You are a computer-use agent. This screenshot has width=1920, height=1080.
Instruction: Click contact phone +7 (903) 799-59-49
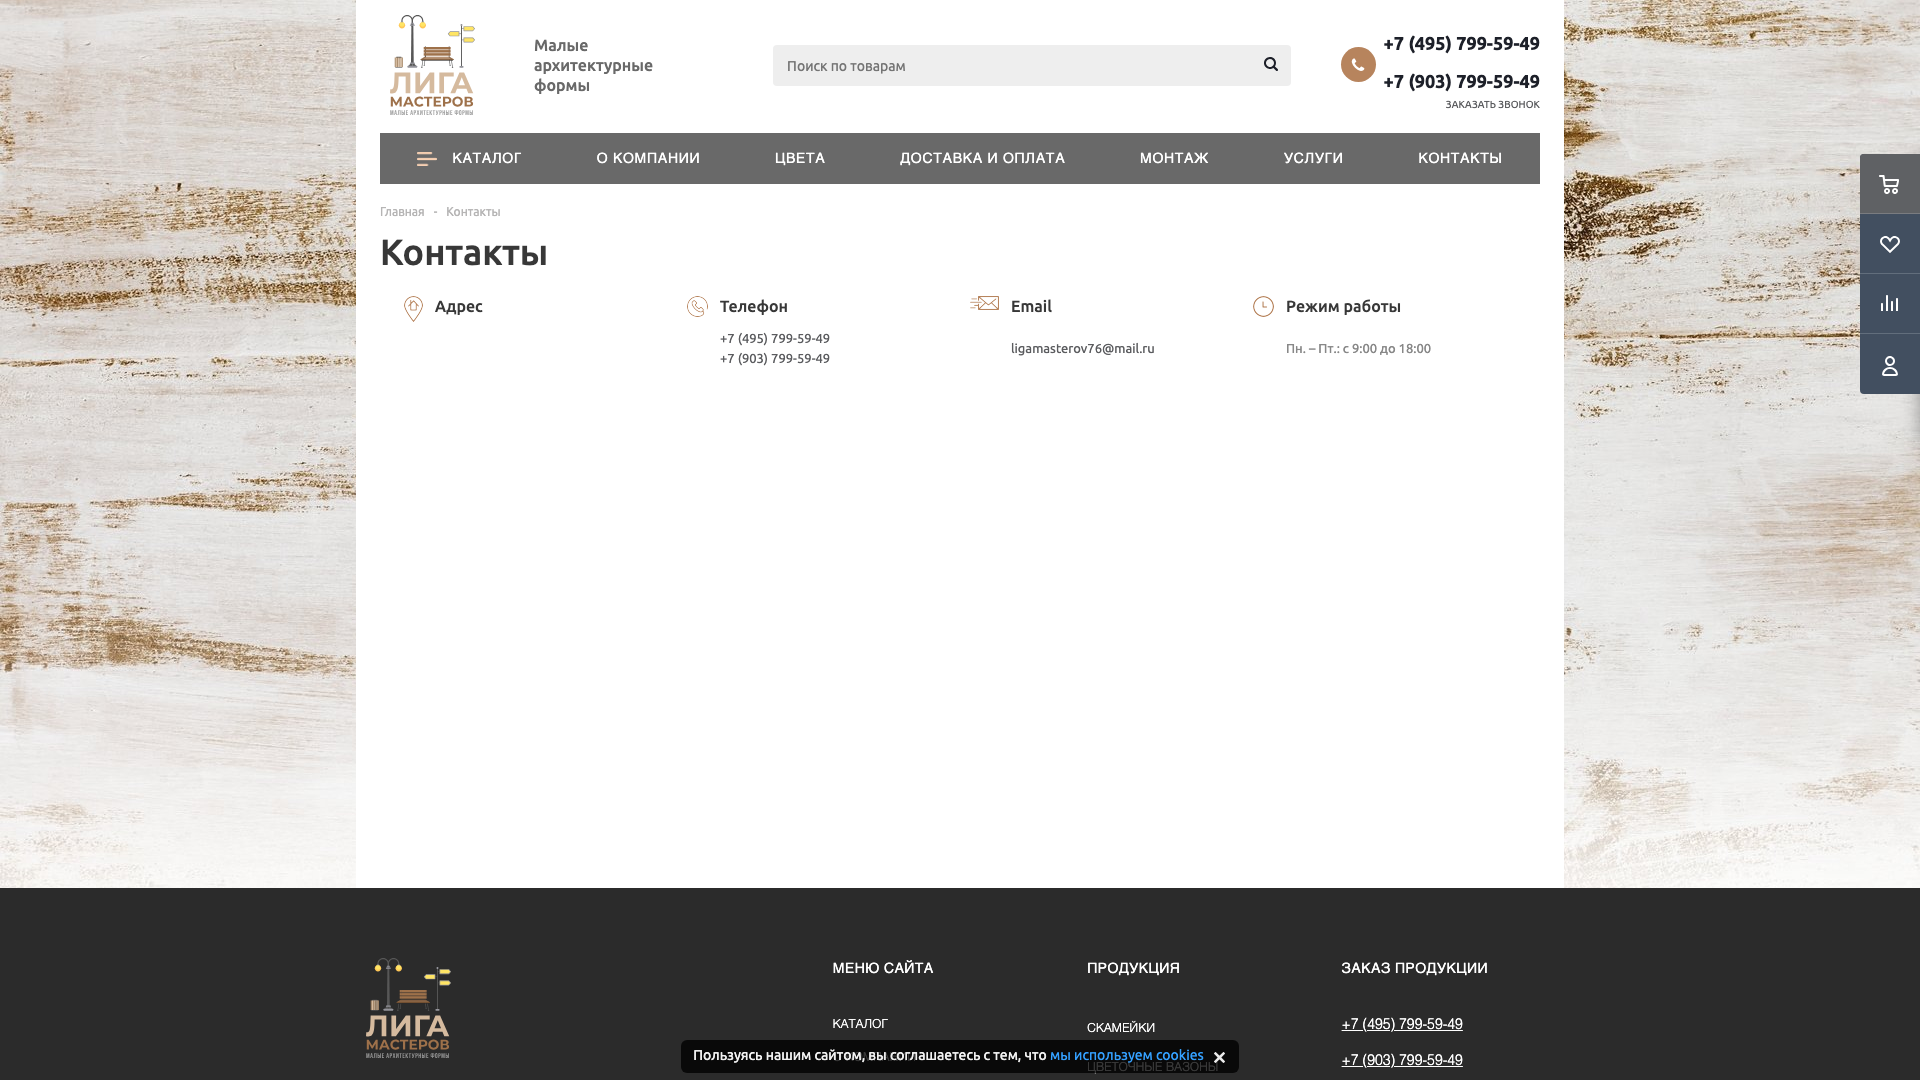[775, 358]
